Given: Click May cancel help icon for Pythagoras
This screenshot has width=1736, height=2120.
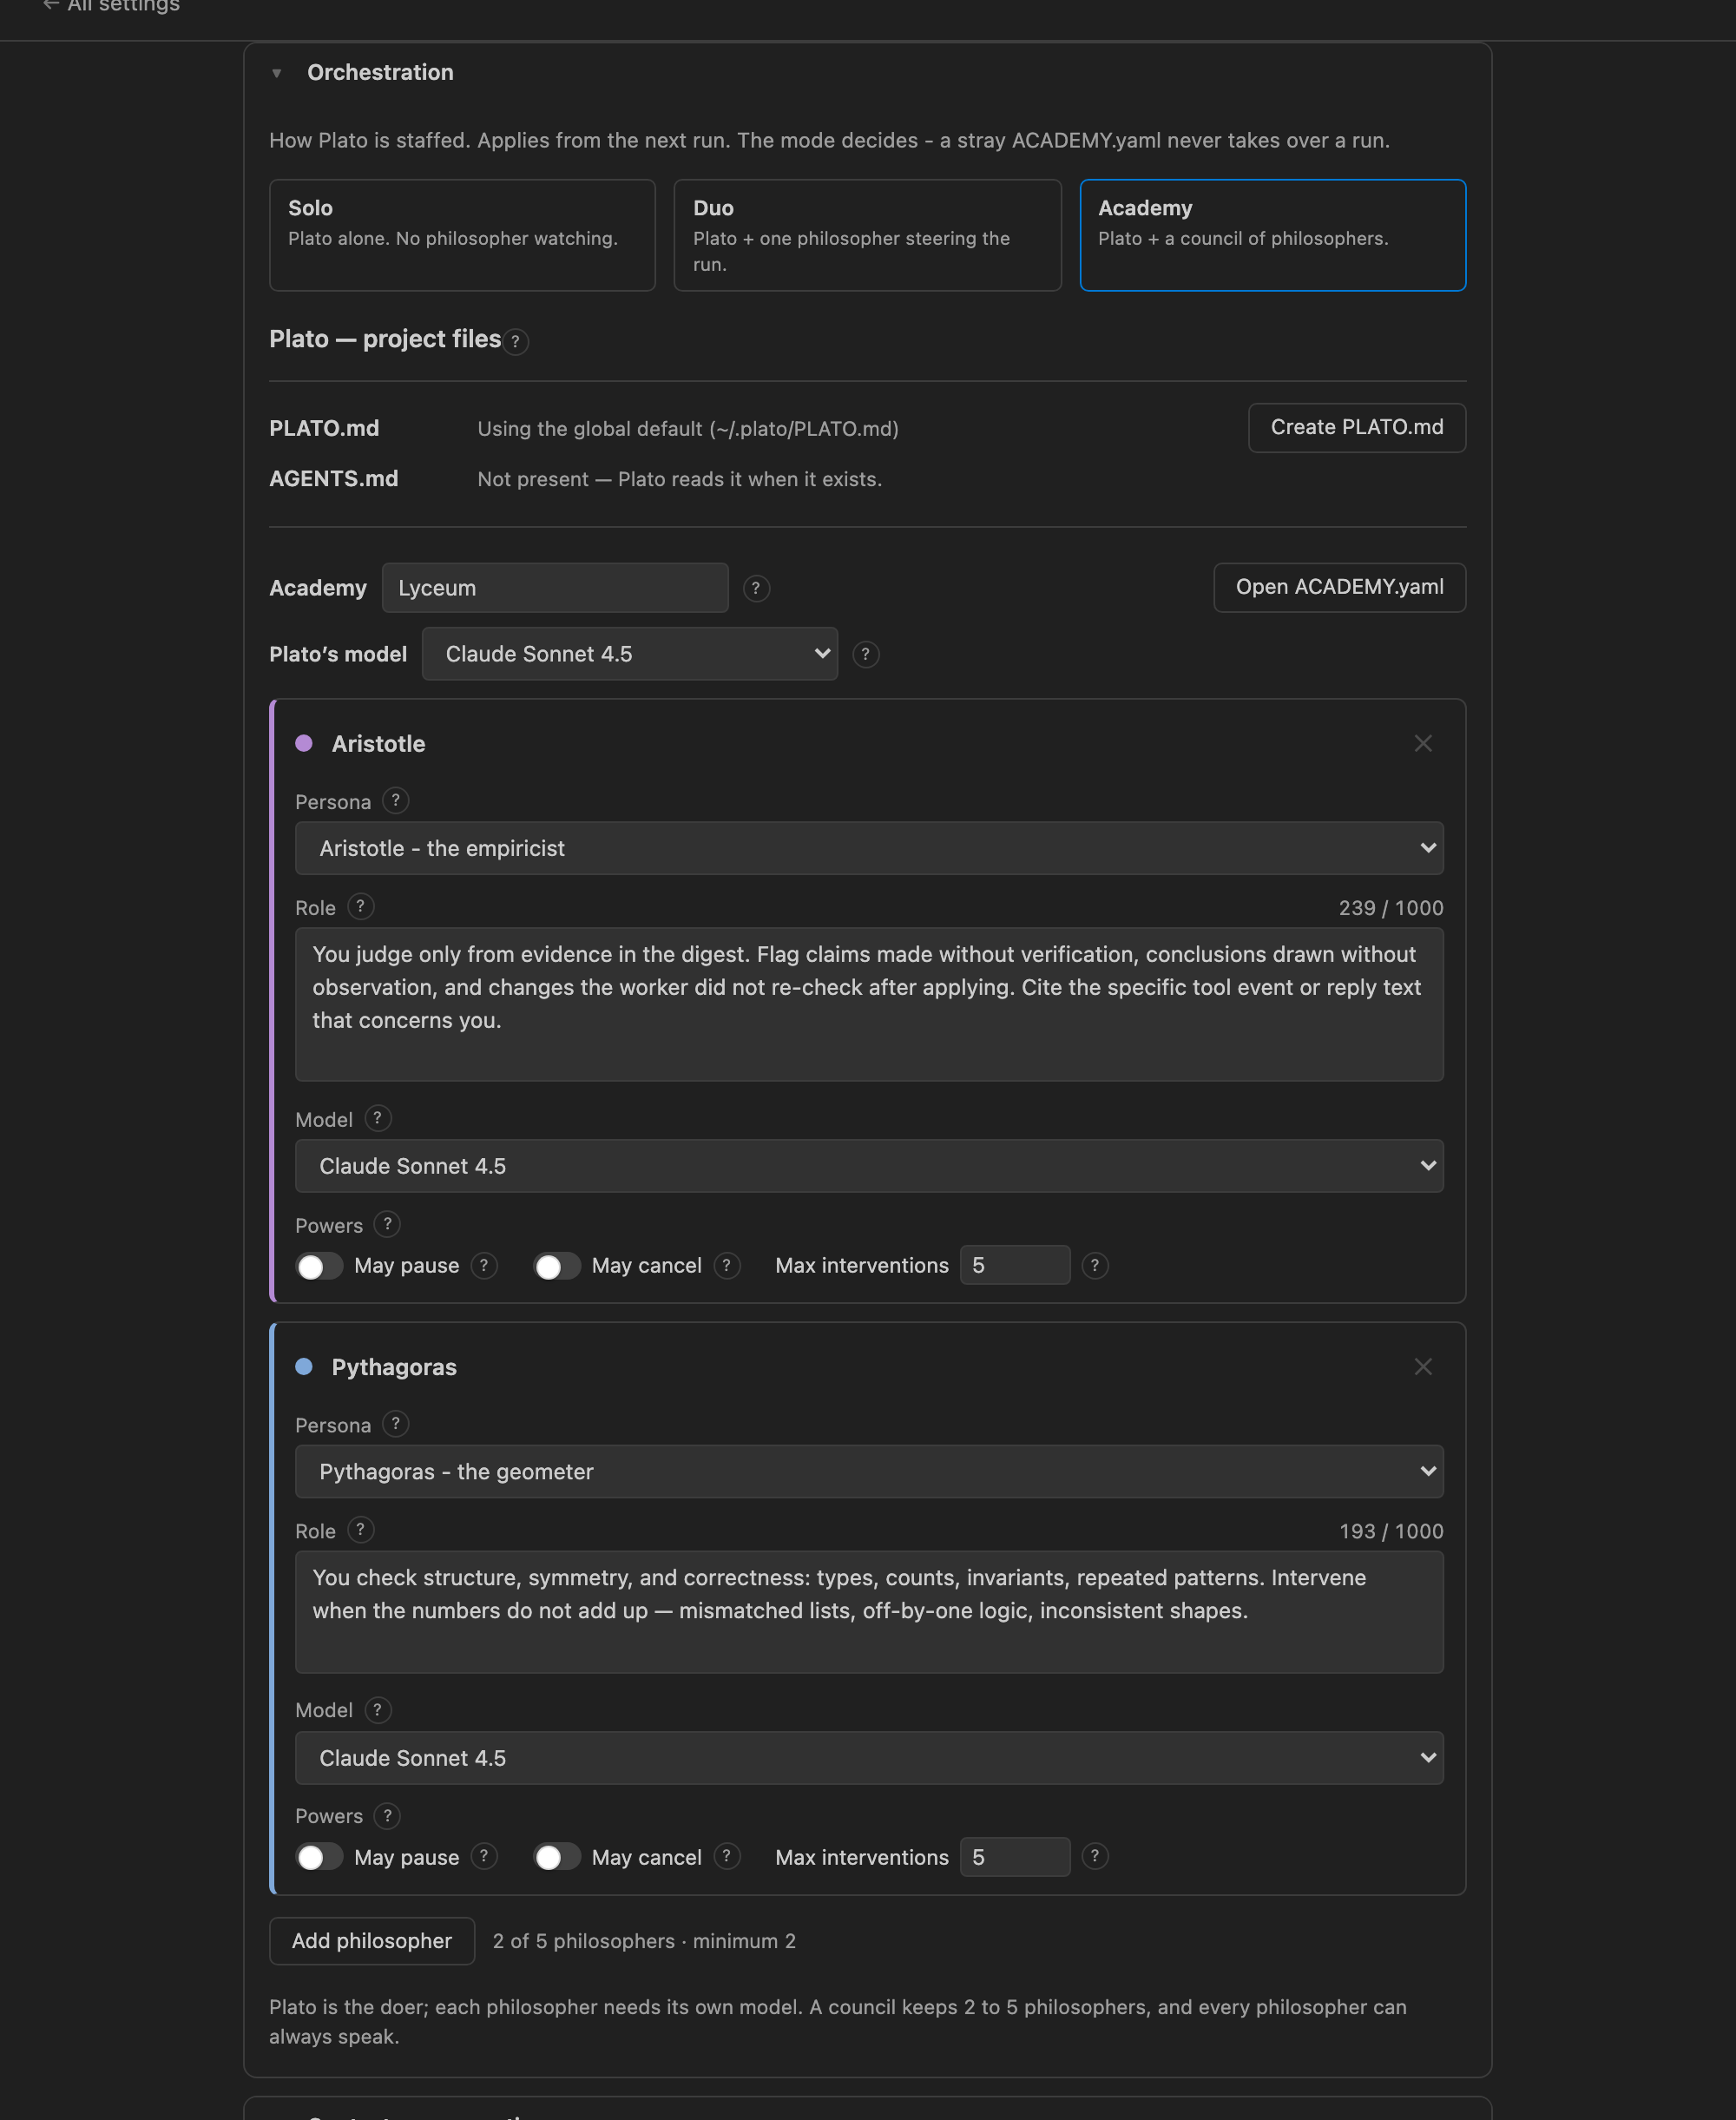Looking at the screenshot, I should pyautogui.click(x=727, y=1856).
